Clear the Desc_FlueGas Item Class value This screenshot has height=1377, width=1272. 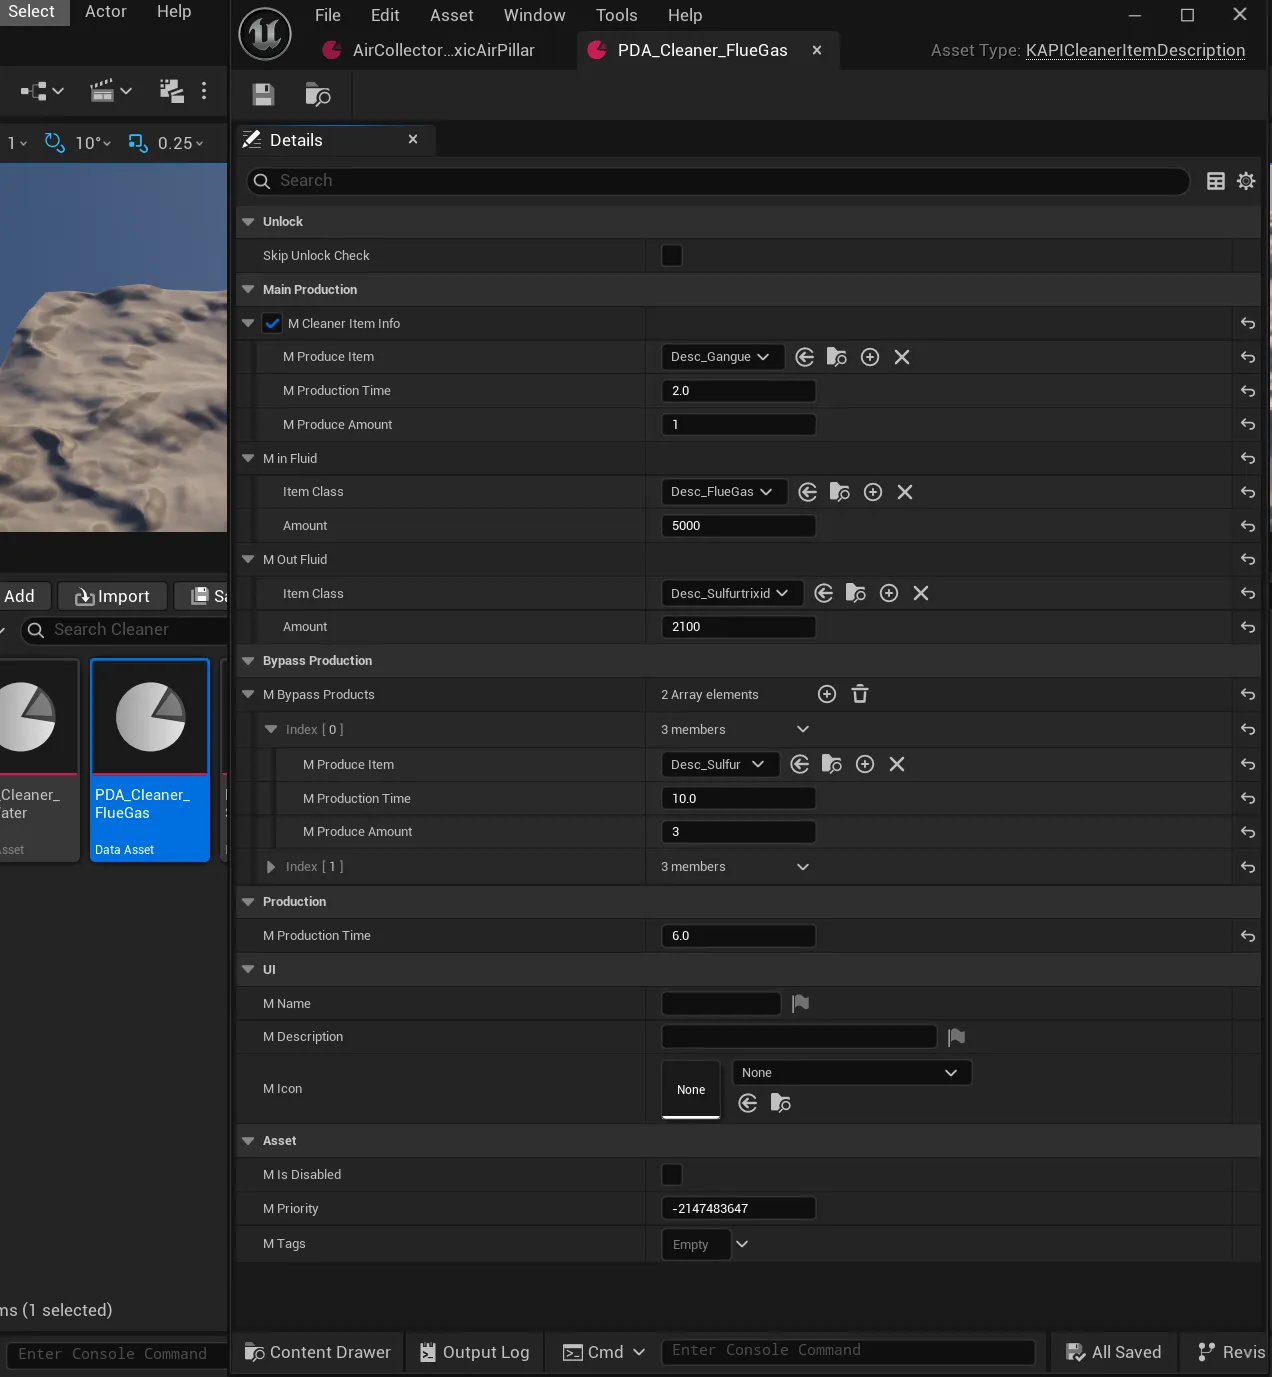[905, 492]
